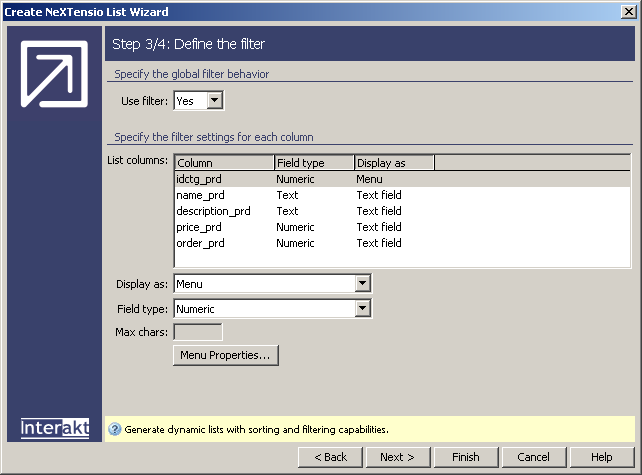The width and height of the screenshot is (642, 475).
Task: Click the Max chars input field
Action: tap(198, 332)
